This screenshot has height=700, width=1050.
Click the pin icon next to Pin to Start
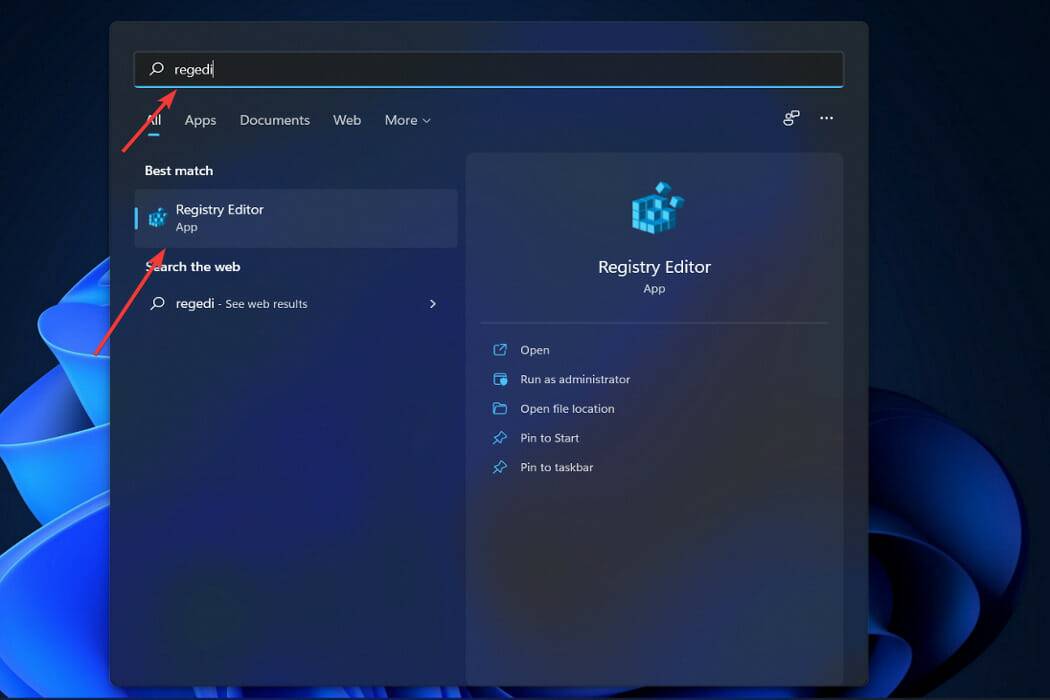[500, 438]
